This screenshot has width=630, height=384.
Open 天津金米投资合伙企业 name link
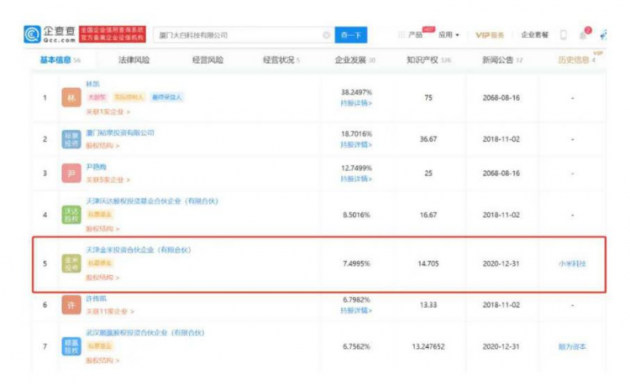pos(139,250)
